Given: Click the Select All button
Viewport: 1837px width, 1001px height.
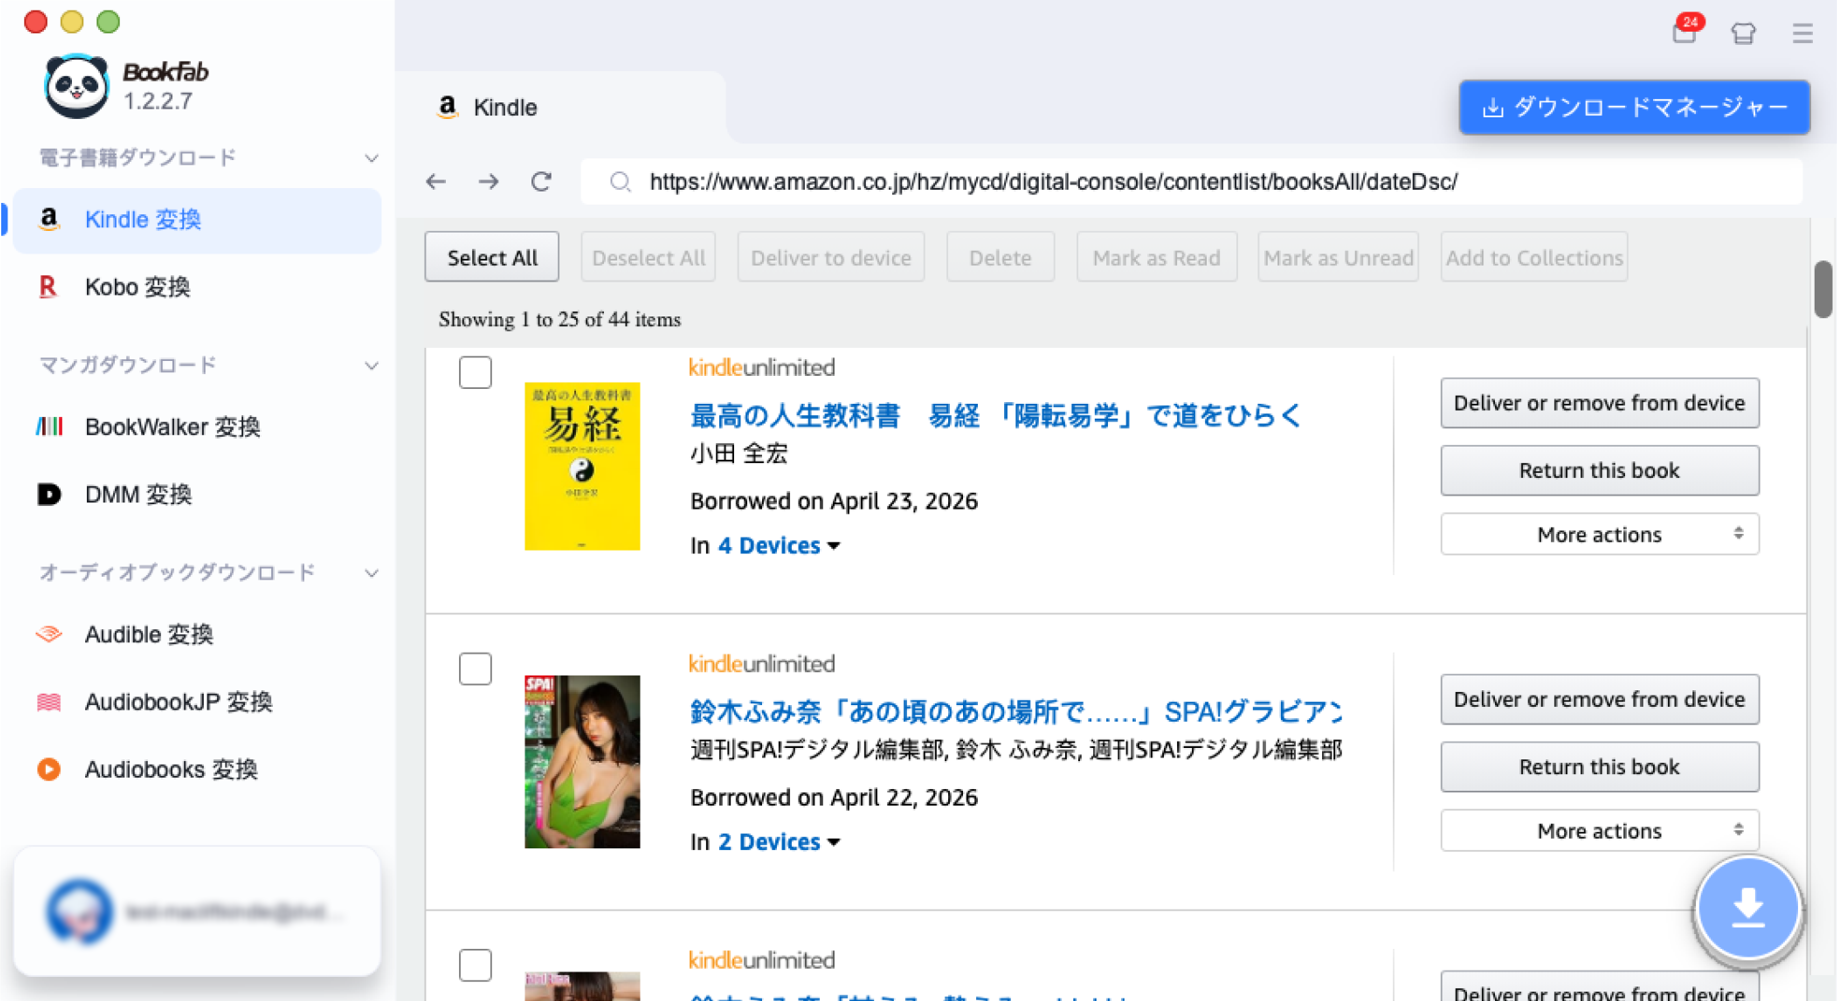Looking at the screenshot, I should pyautogui.click(x=492, y=257).
